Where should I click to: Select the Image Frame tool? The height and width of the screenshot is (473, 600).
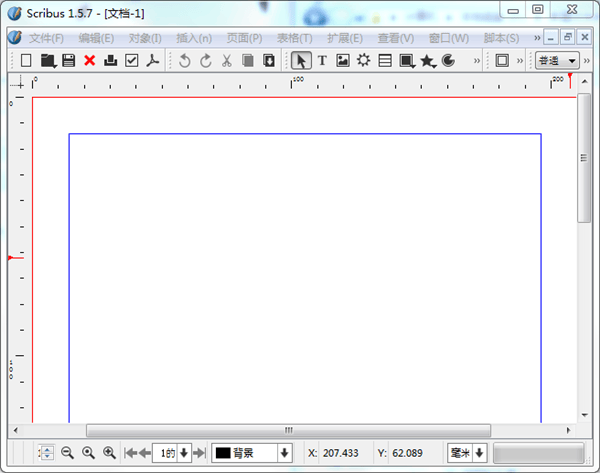[x=343, y=61]
